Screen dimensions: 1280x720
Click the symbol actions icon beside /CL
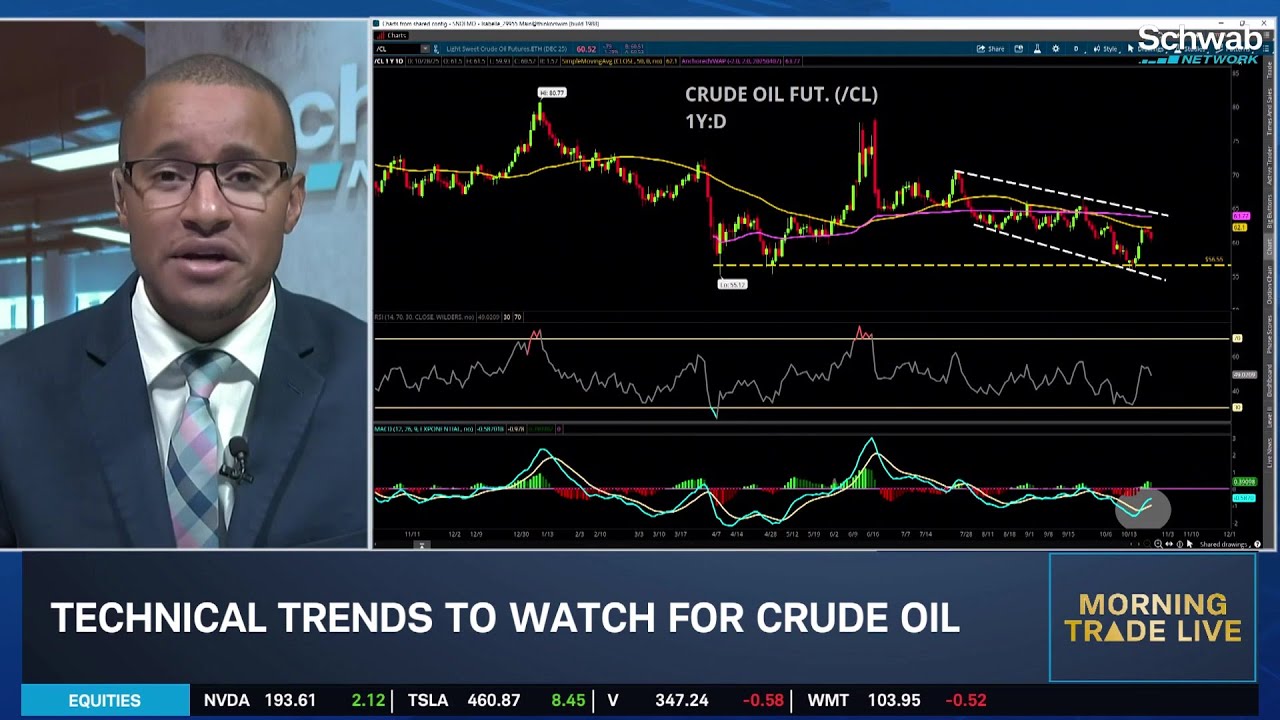tap(437, 49)
